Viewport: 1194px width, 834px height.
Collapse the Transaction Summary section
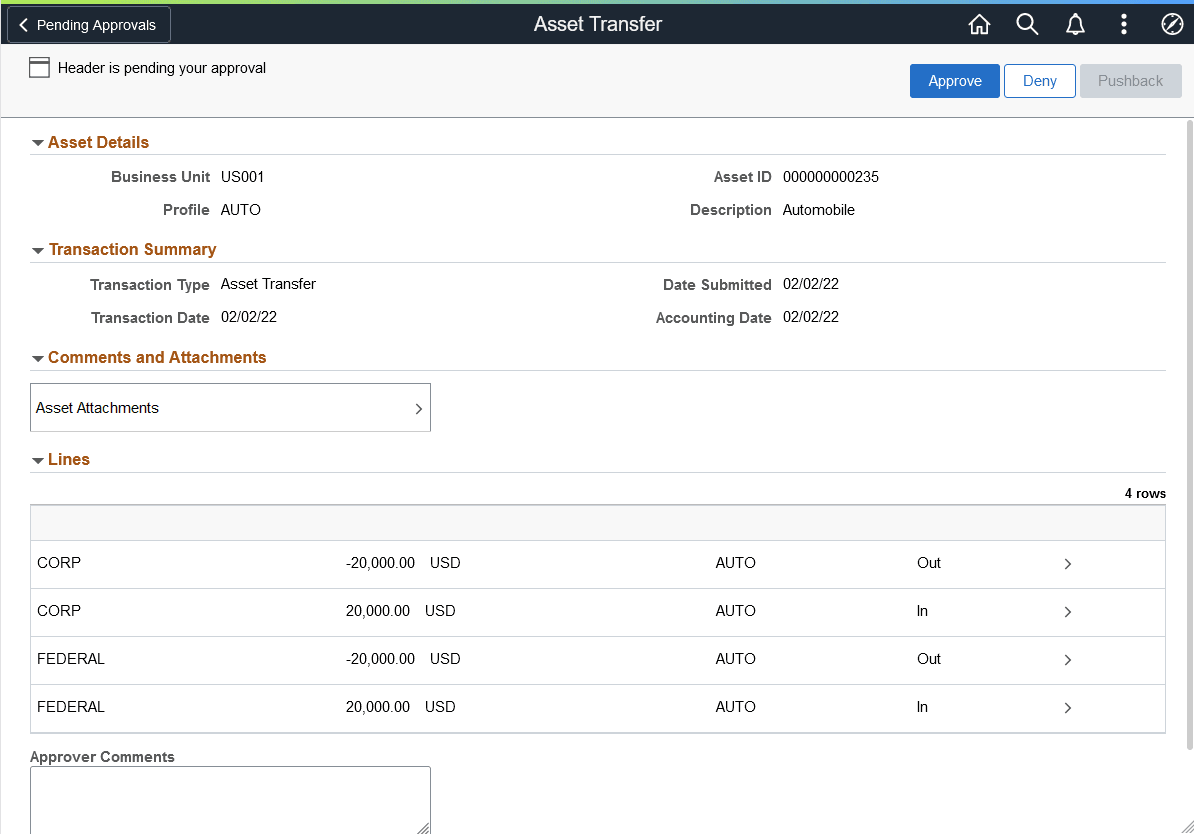[38, 249]
